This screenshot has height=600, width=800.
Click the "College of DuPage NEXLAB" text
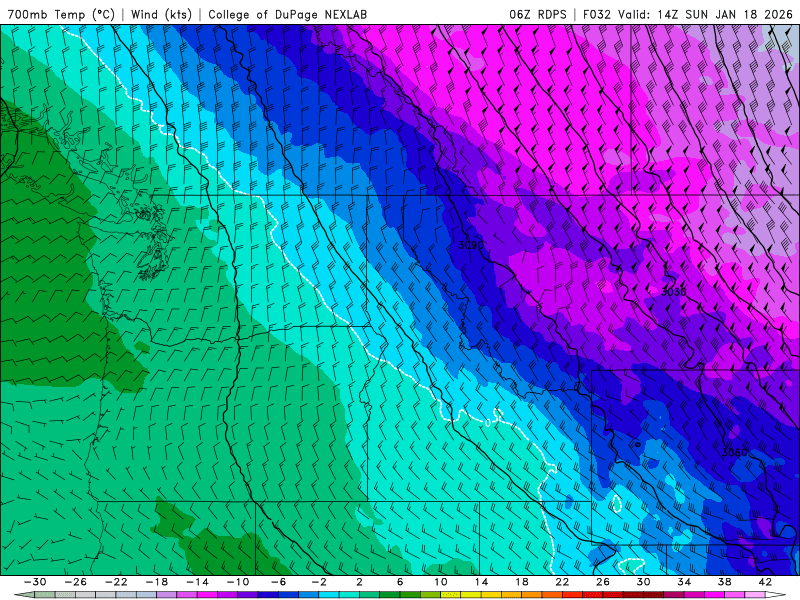coord(287,14)
